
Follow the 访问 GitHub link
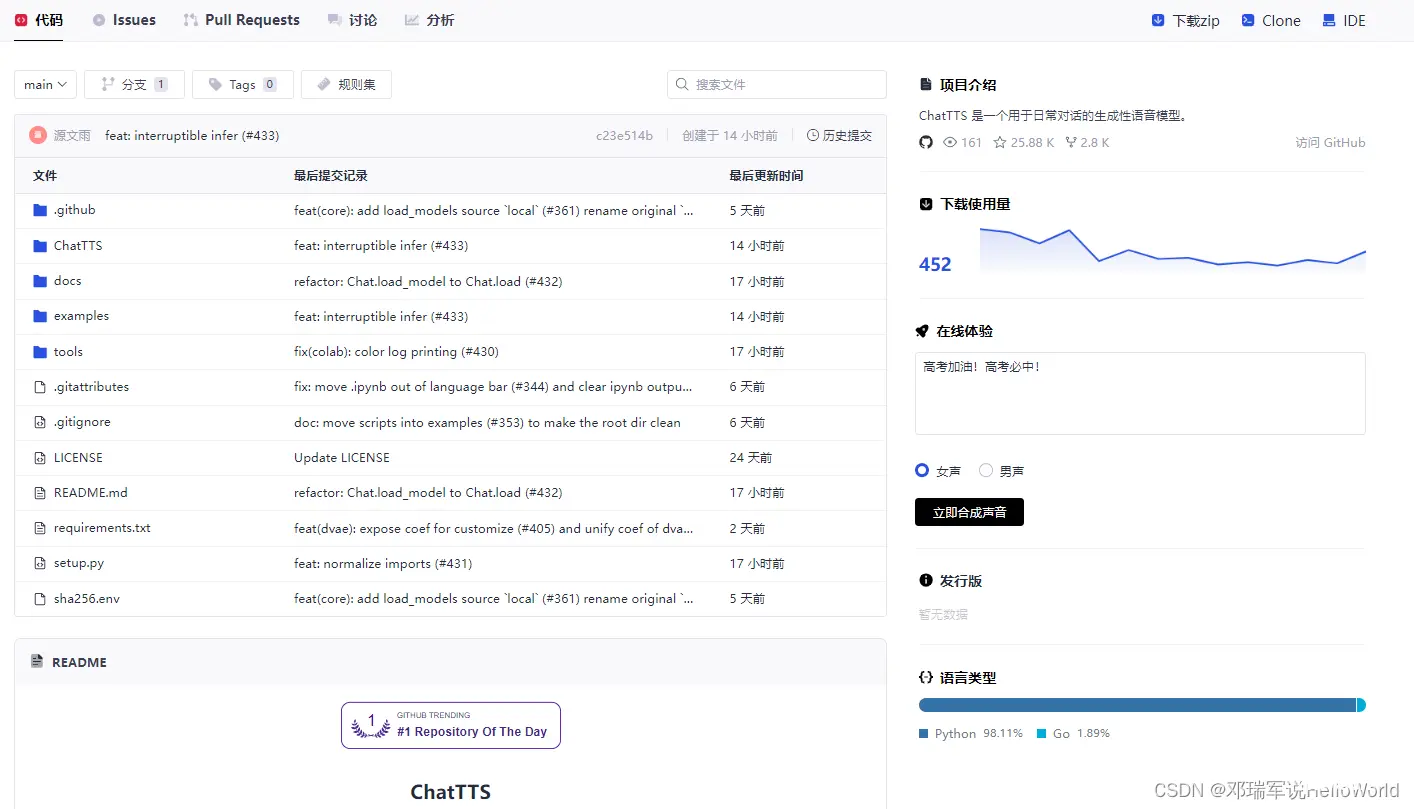[x=1330, y=142]
